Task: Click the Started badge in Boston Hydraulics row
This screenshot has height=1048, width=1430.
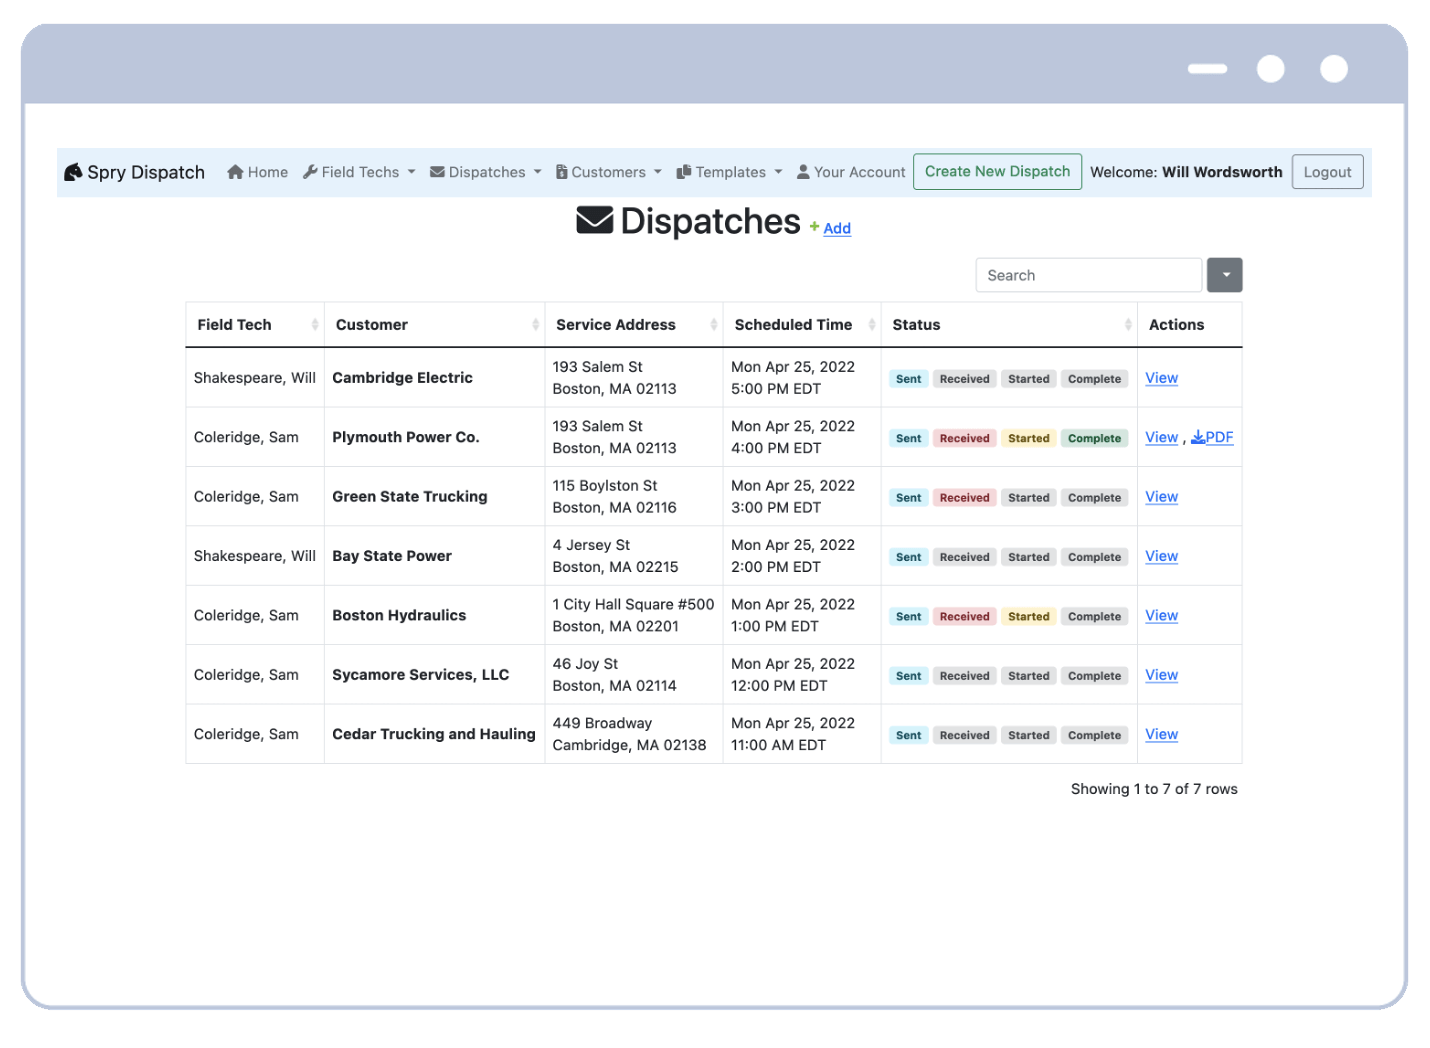Action: point(1028,617)
